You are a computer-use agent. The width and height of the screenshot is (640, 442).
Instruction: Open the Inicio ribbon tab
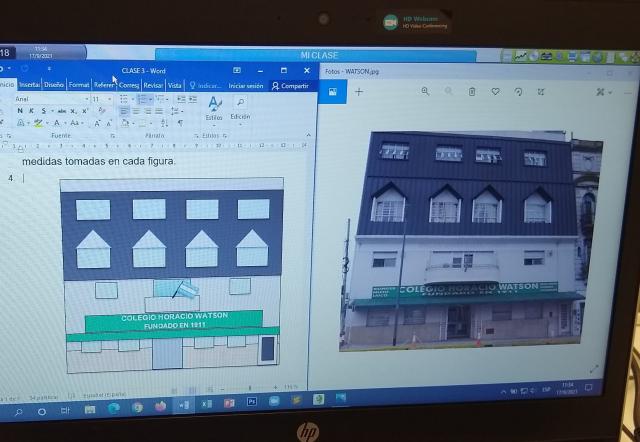coord(7,84)
